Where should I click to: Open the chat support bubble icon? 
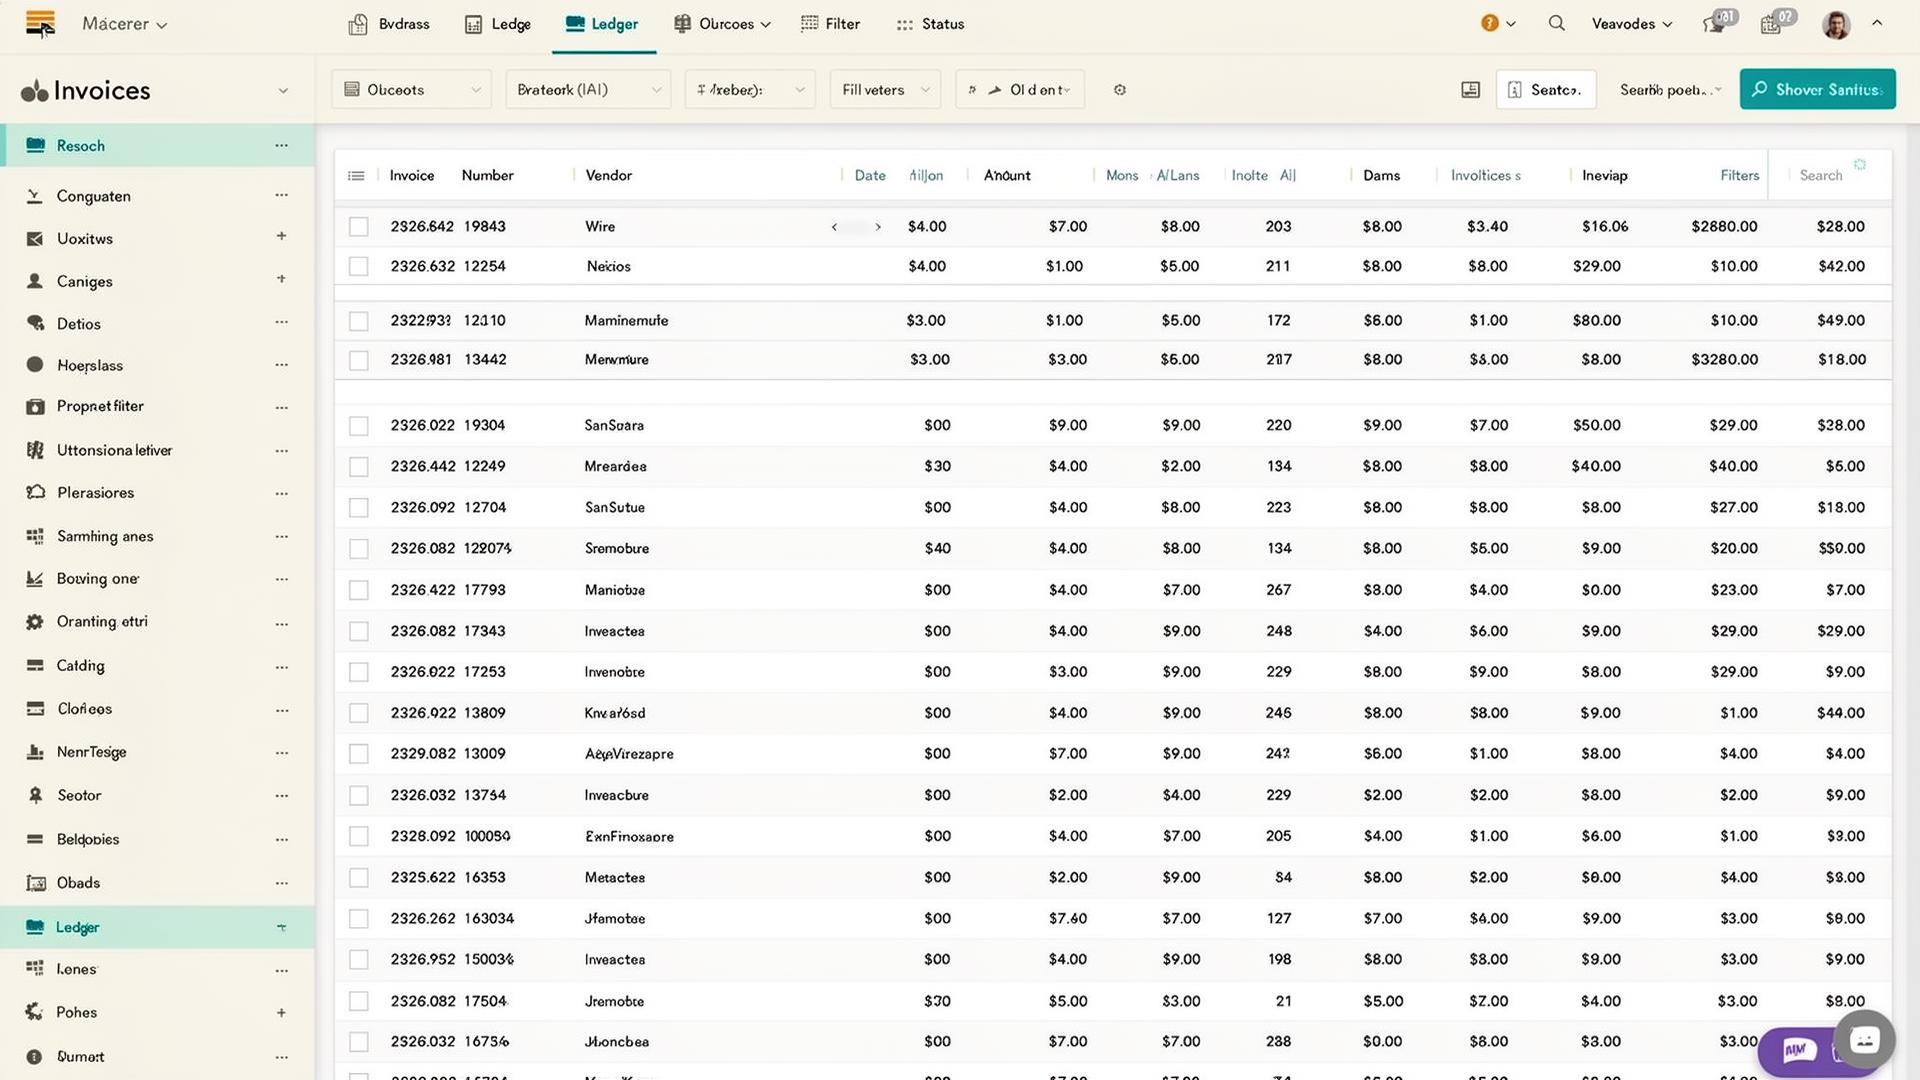pos(1864,1040)
